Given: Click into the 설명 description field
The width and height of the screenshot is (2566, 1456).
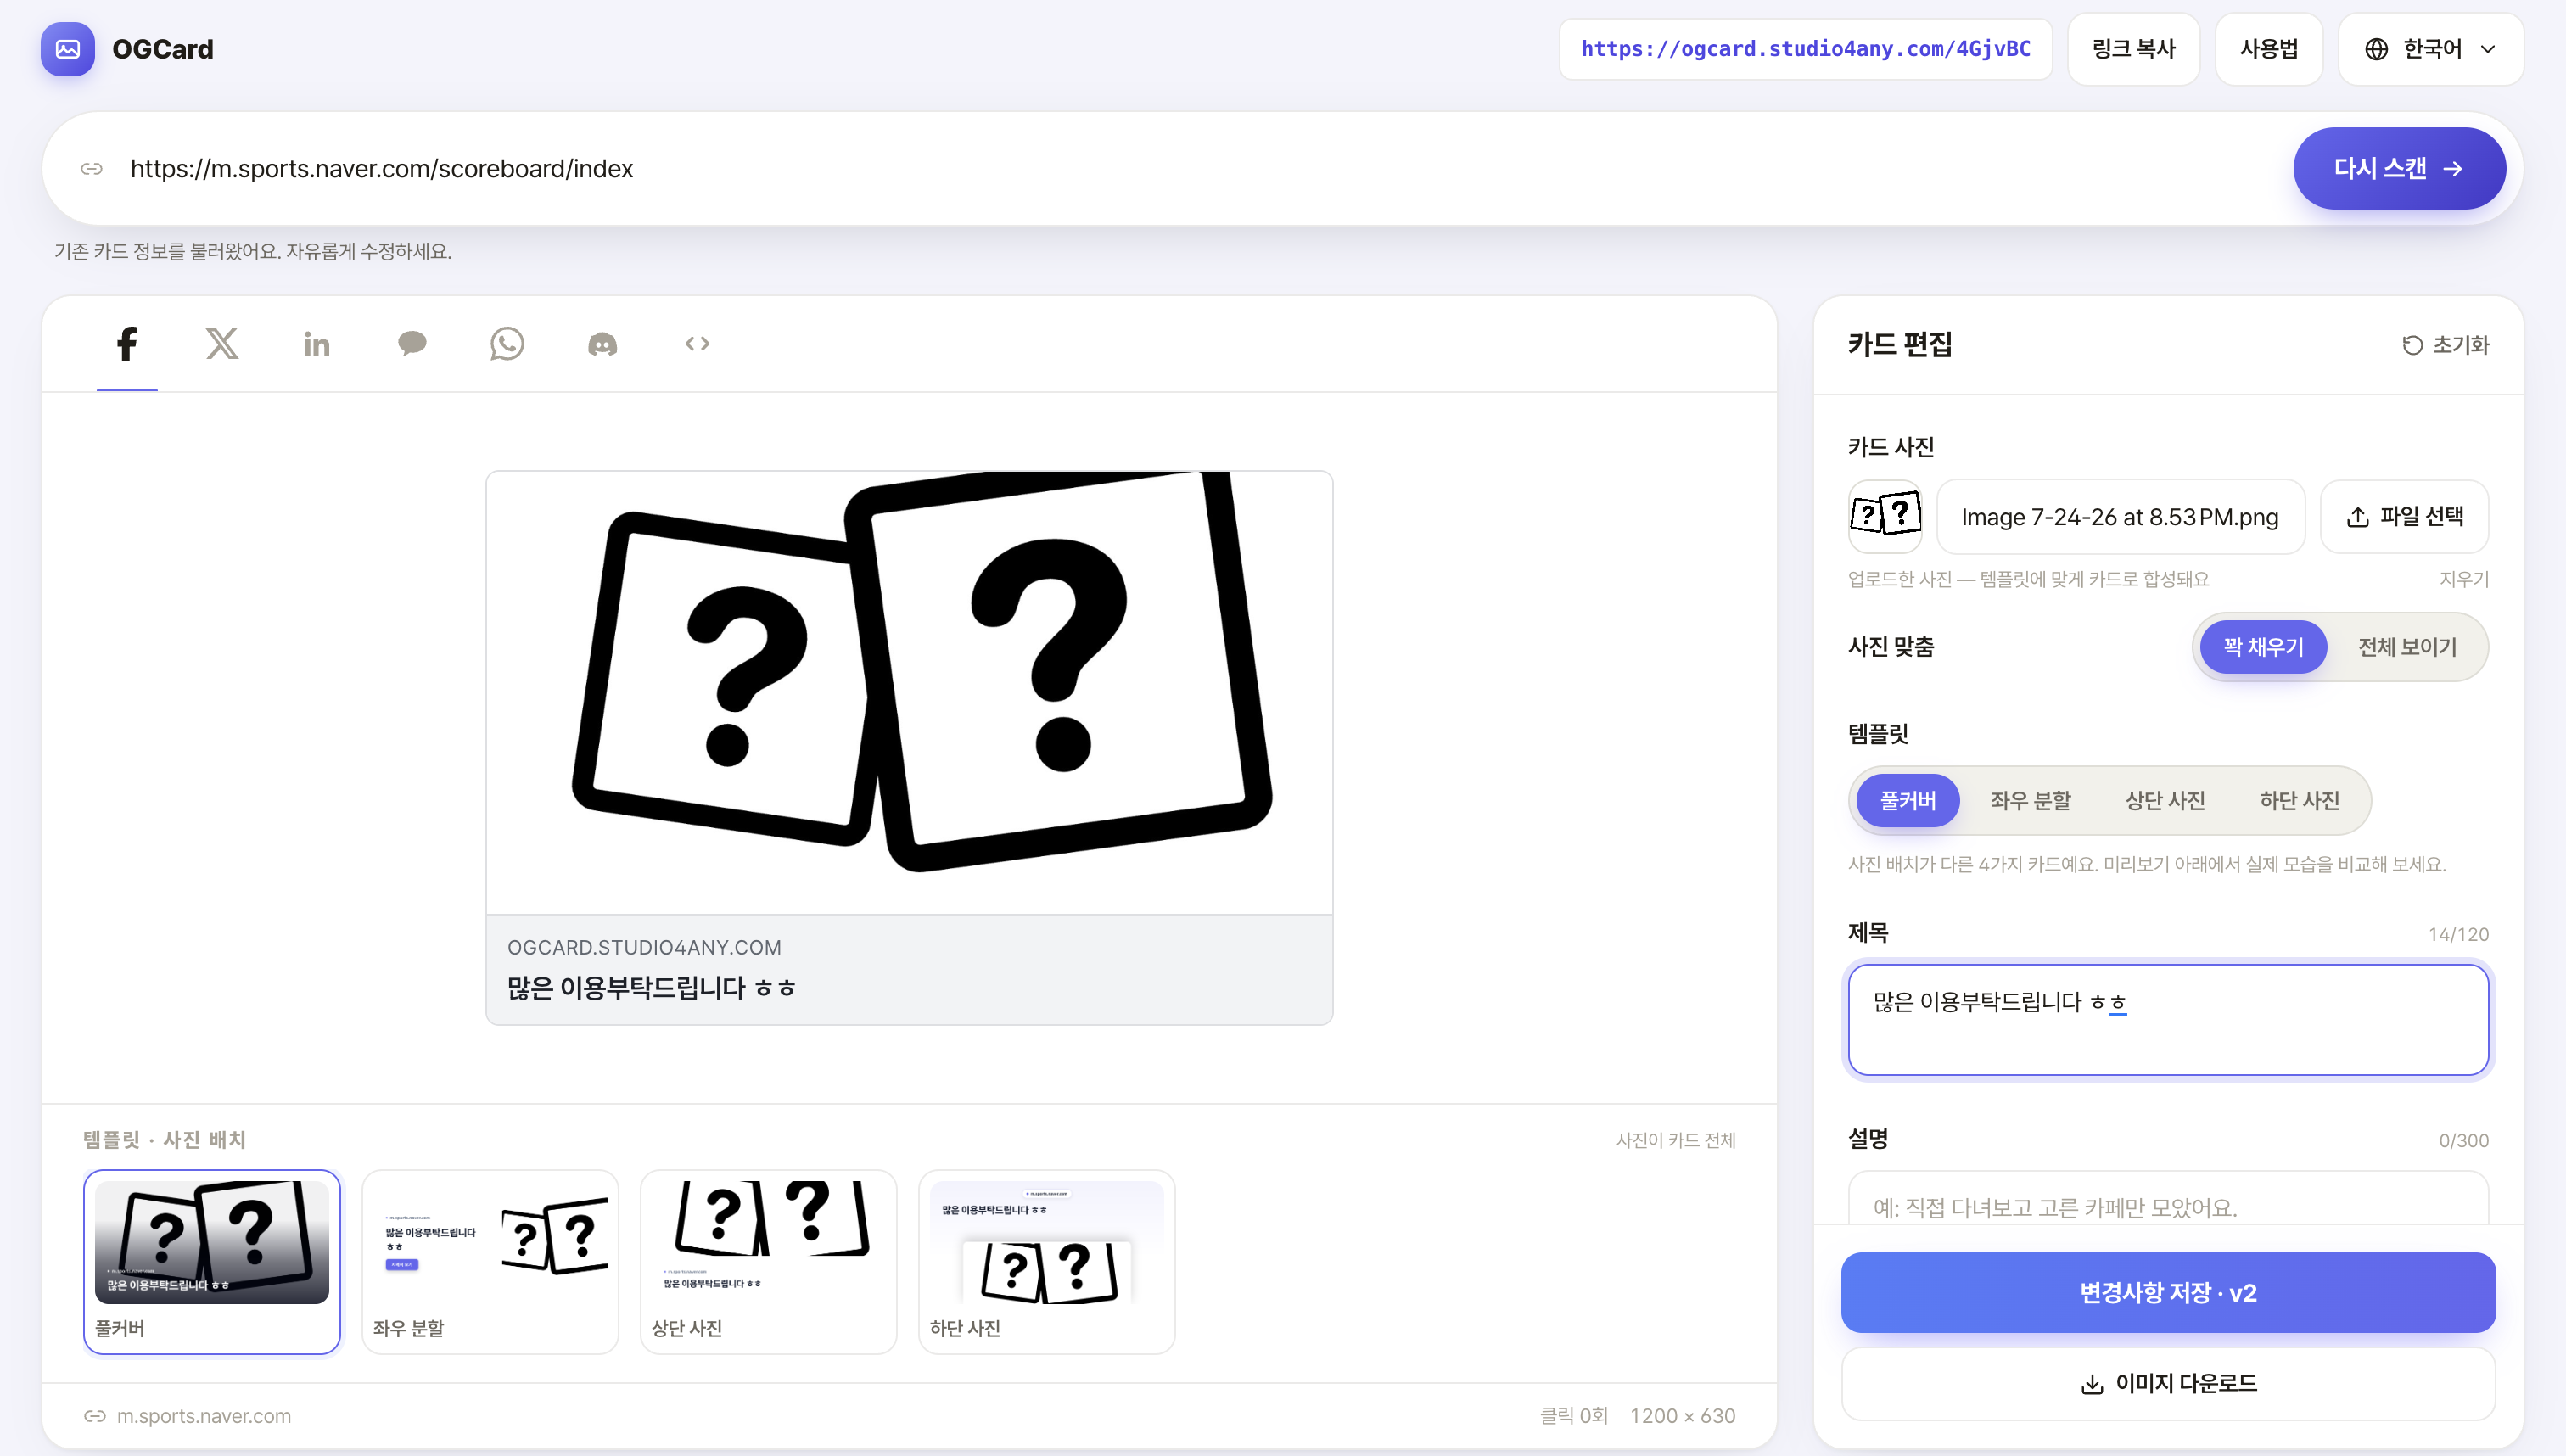Looking at the screenshot, I should click(2168, 1198).
